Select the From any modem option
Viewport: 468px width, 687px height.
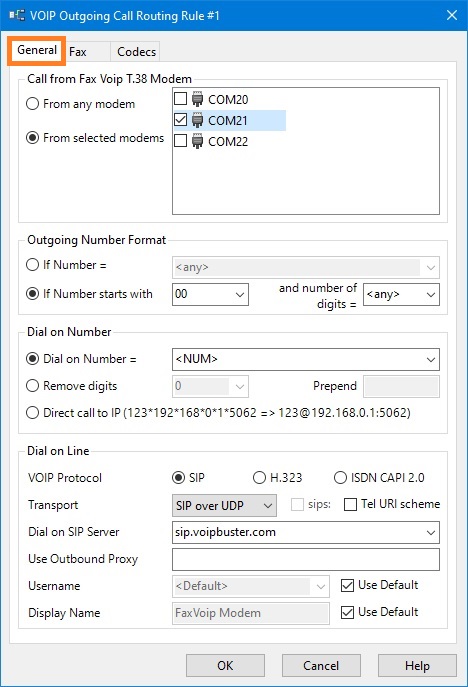pyautogui.click(x=32, y=104)
